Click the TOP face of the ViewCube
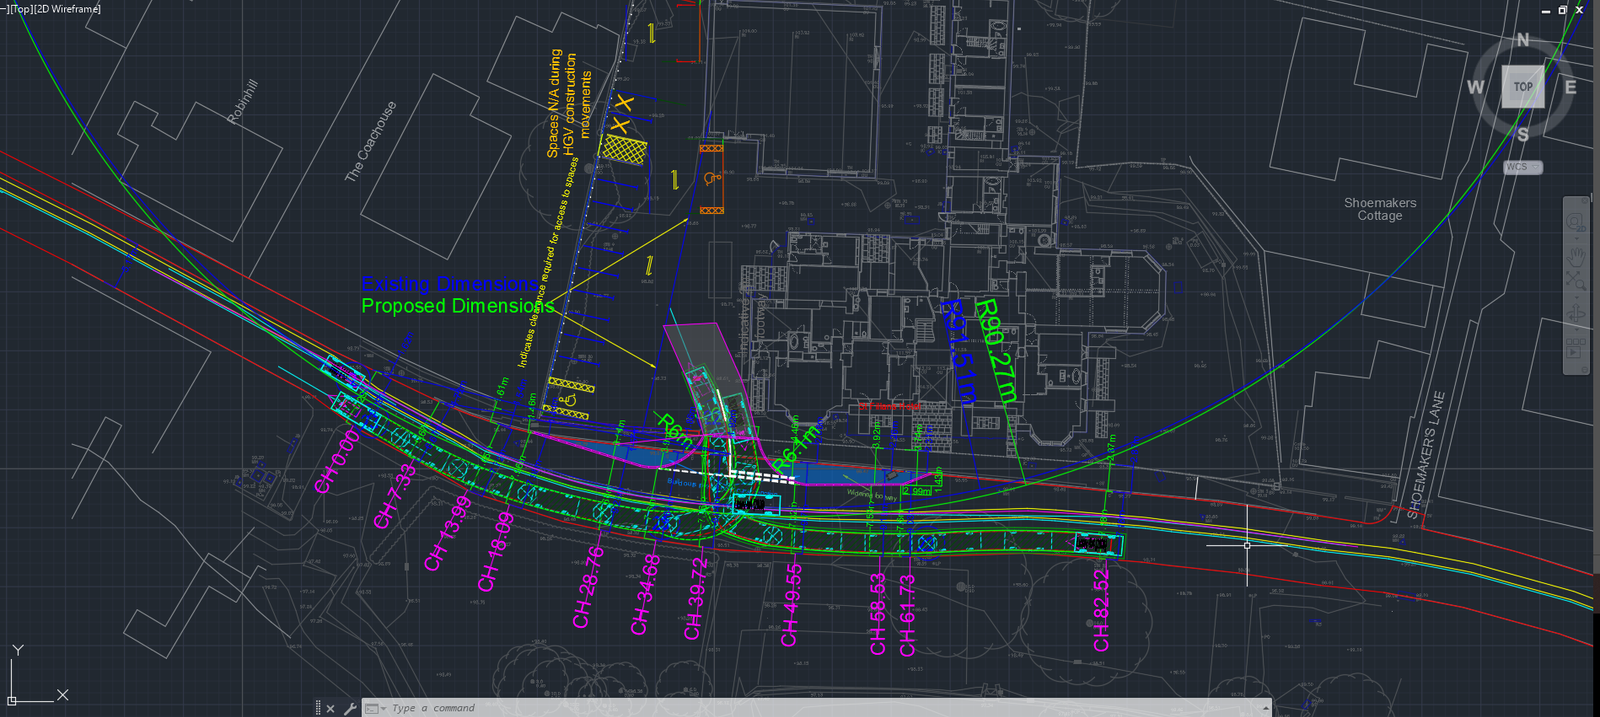Screen dimensions: 1600x717 [x=1522, y=87]
